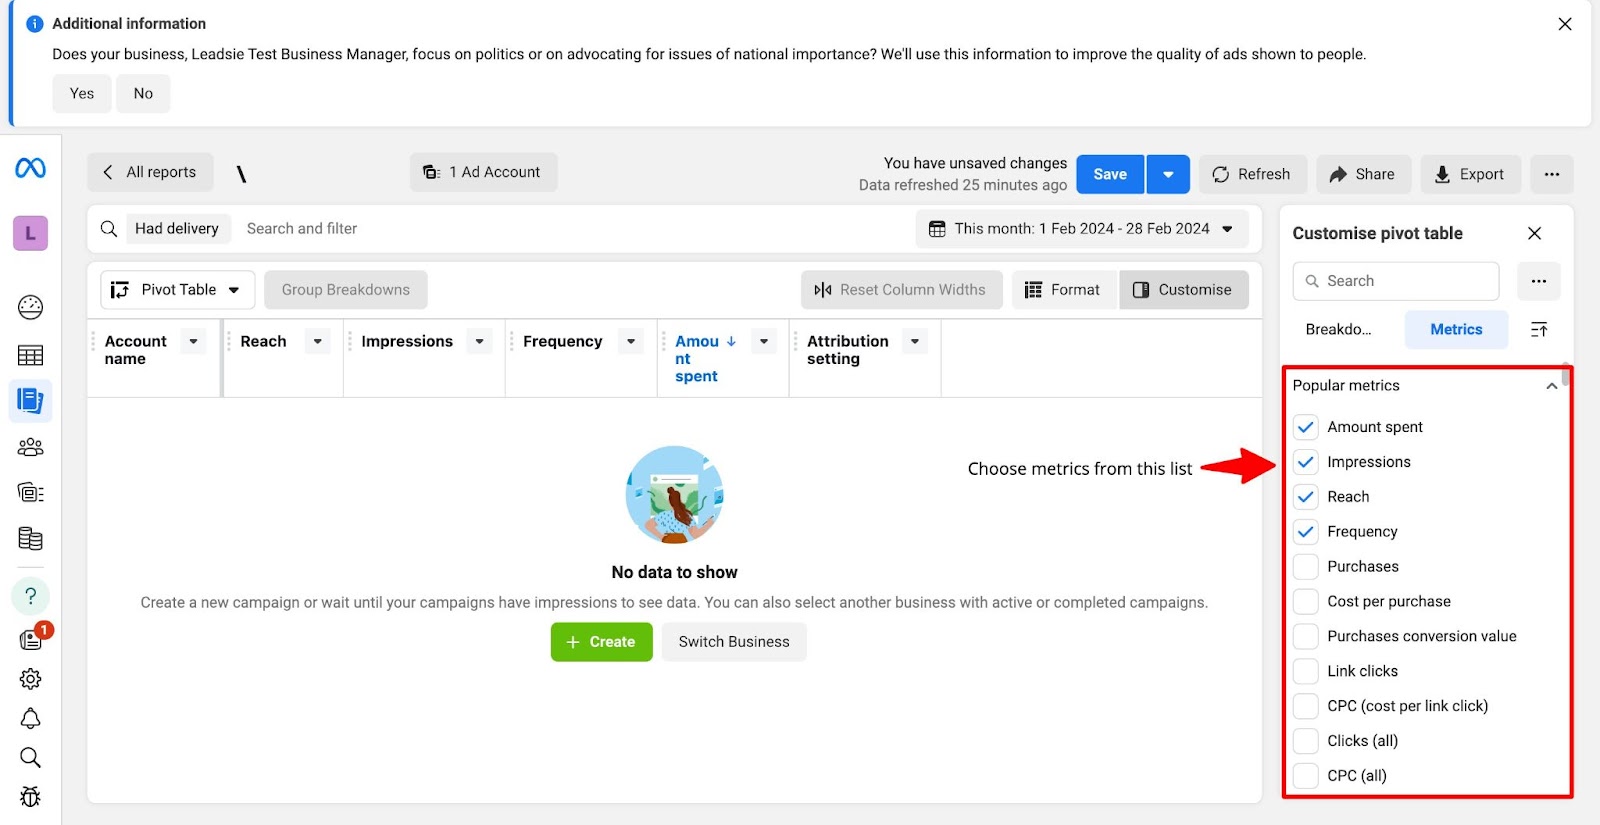Open the notifications news icon with badge
1600x825 pixels.
click(x=31, y=640)
